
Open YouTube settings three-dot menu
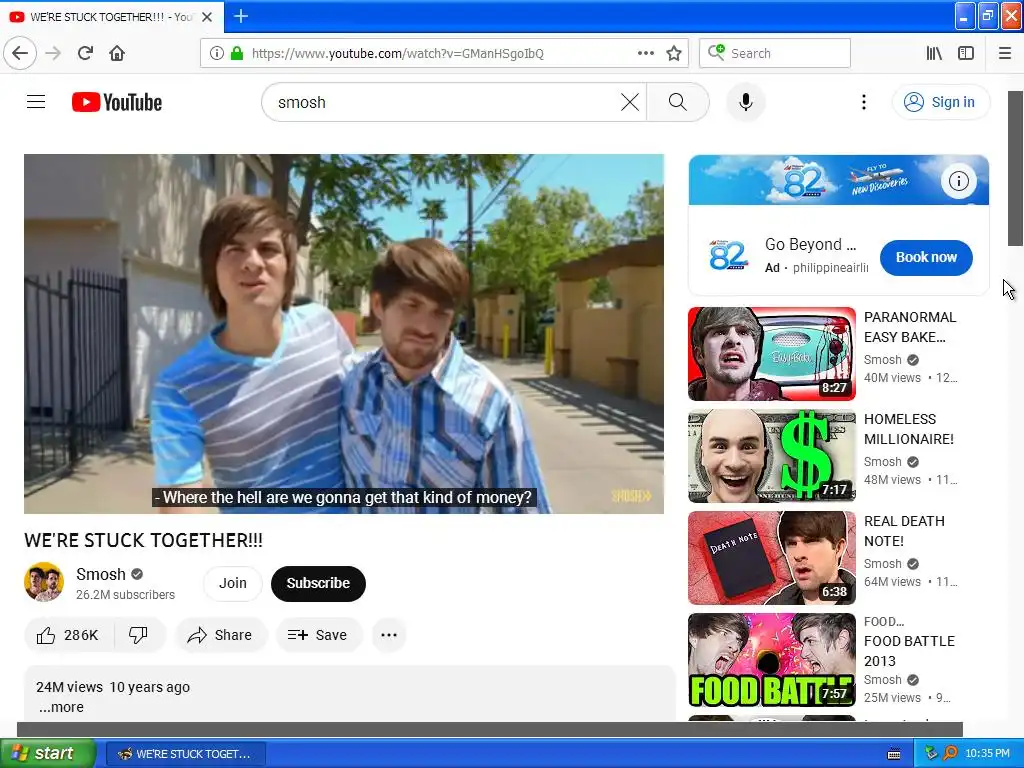863,102
